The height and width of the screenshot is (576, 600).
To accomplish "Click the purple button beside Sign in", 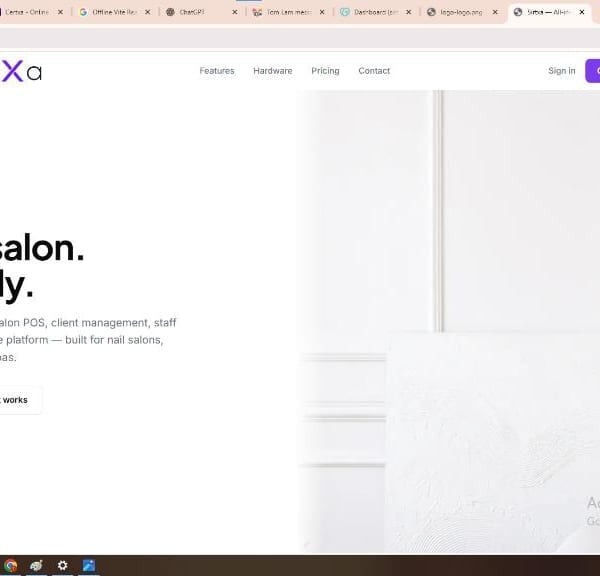I will coord(593,71).
